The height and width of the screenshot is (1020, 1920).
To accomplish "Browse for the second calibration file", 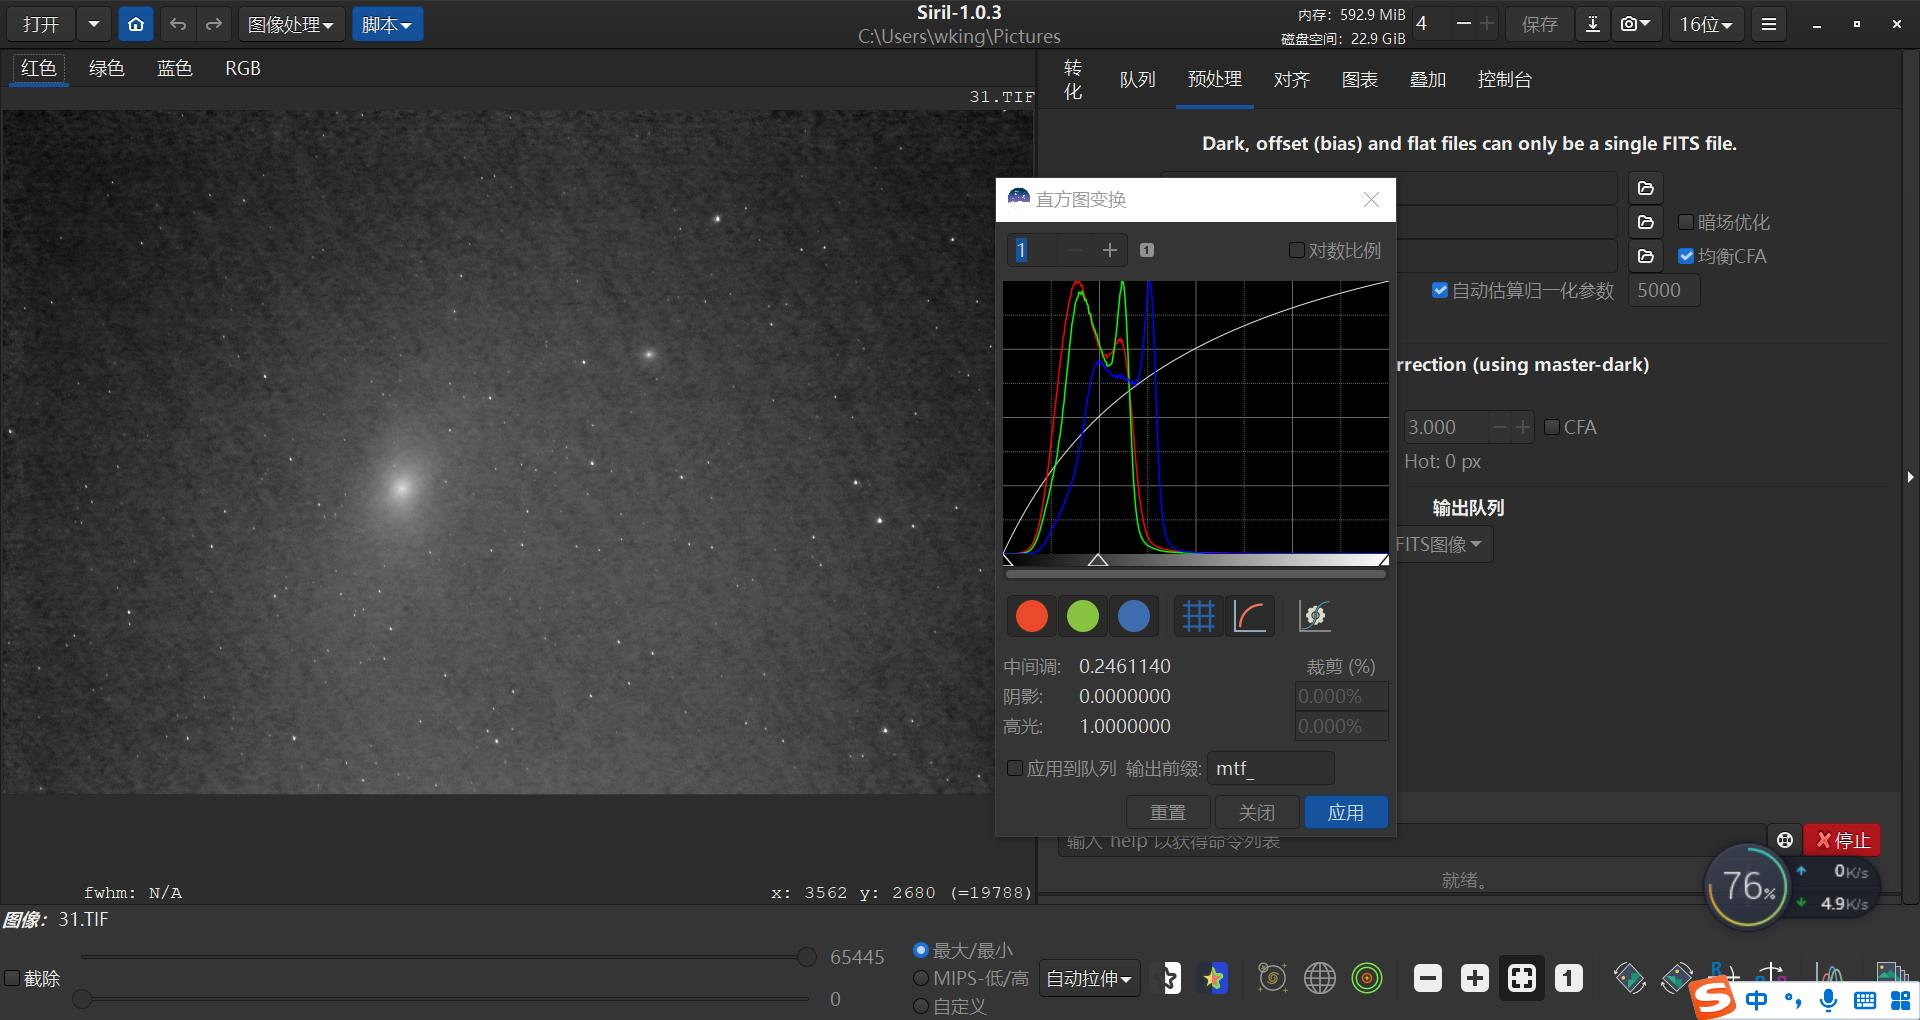I will tap(1646, 222).
